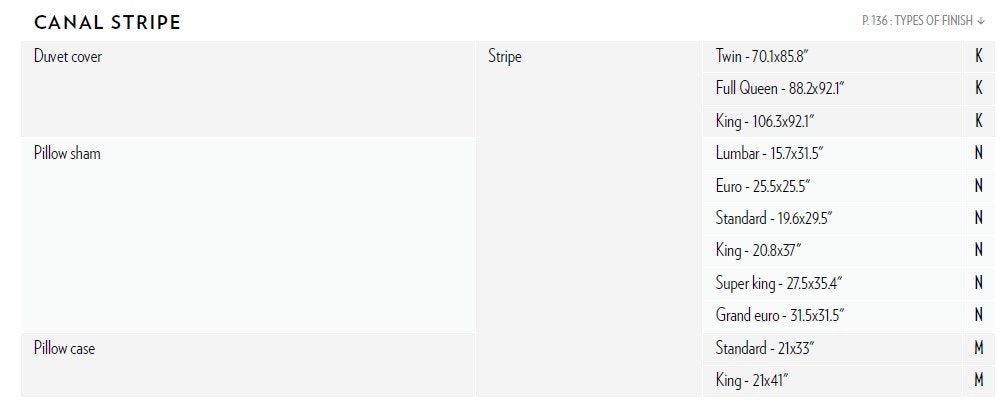
Task: Click the Pillow sham row label
Action: 67,154
